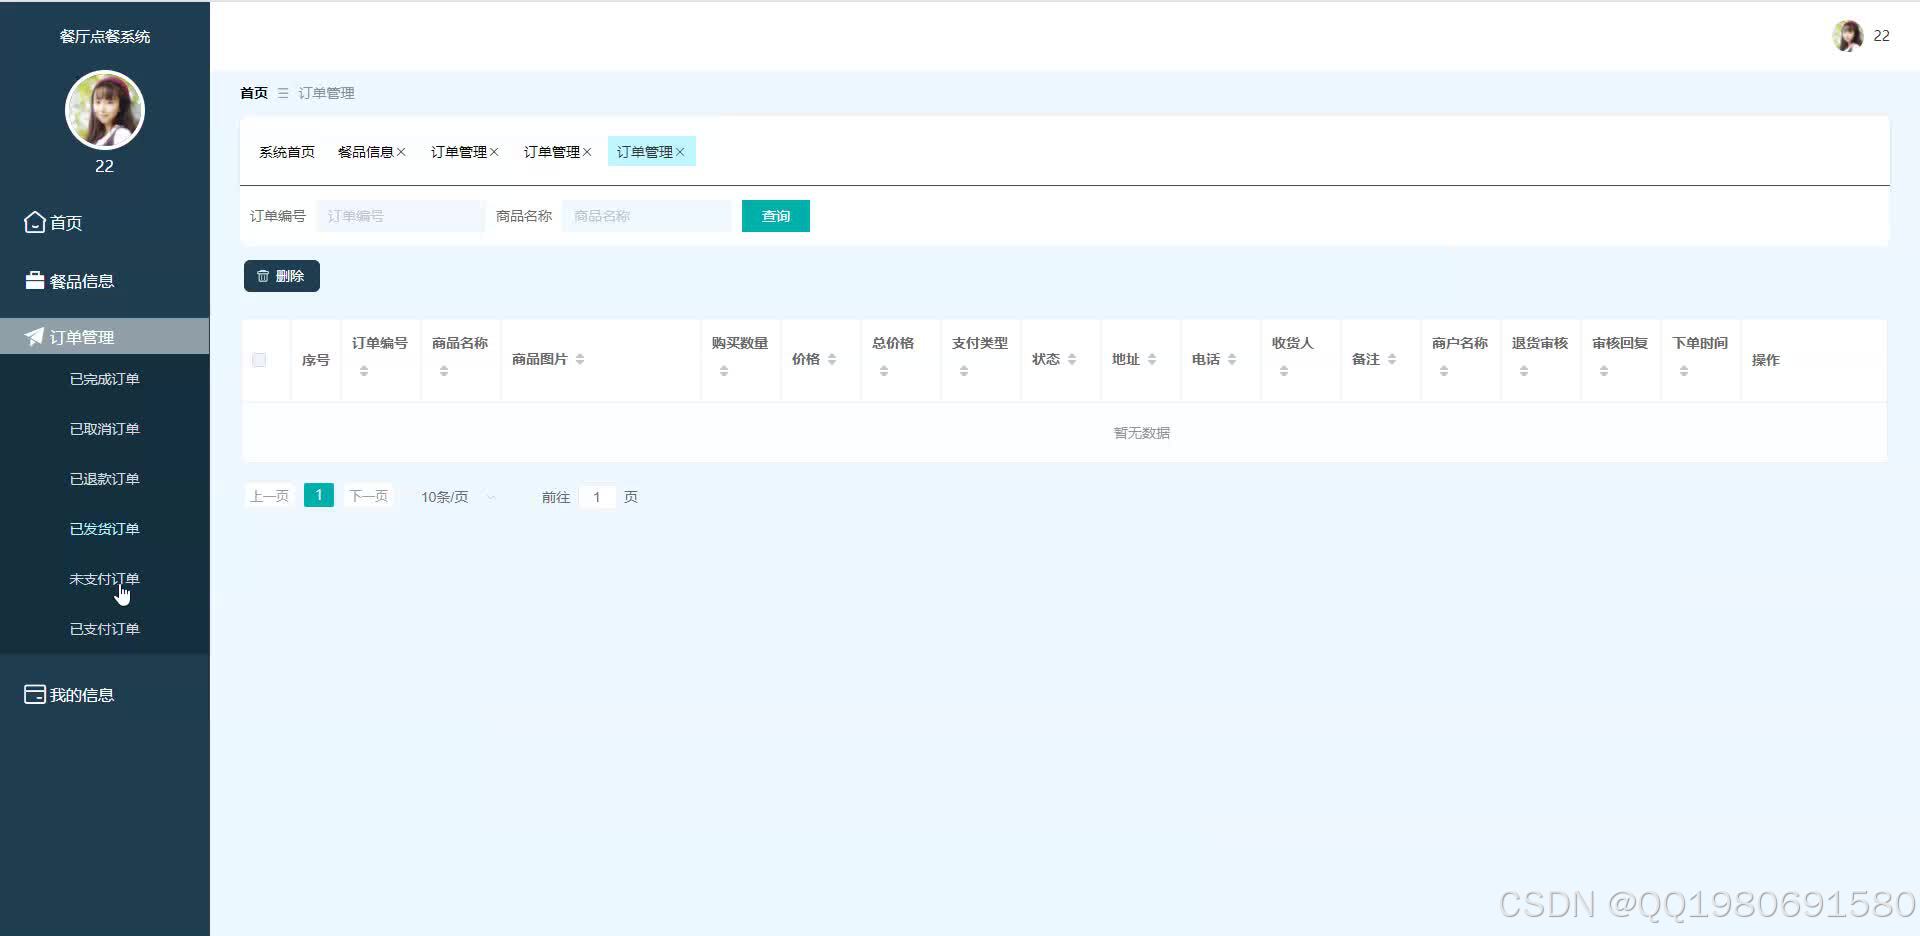The height and width of the screenshot is (936, 1920).
Task: Click the list icon in the breadcrumb bar
Action: [281, 92]
